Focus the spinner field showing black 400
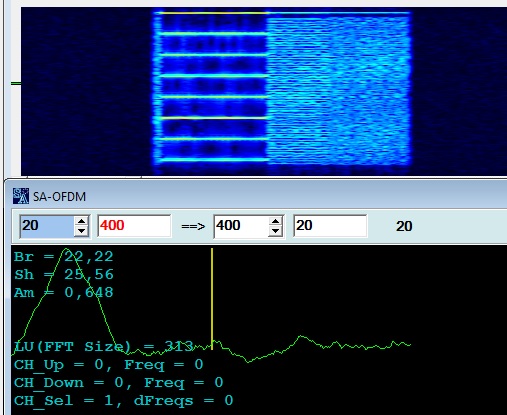The width and height of the screenshot is (507, 415). click(x=241, y=226)
